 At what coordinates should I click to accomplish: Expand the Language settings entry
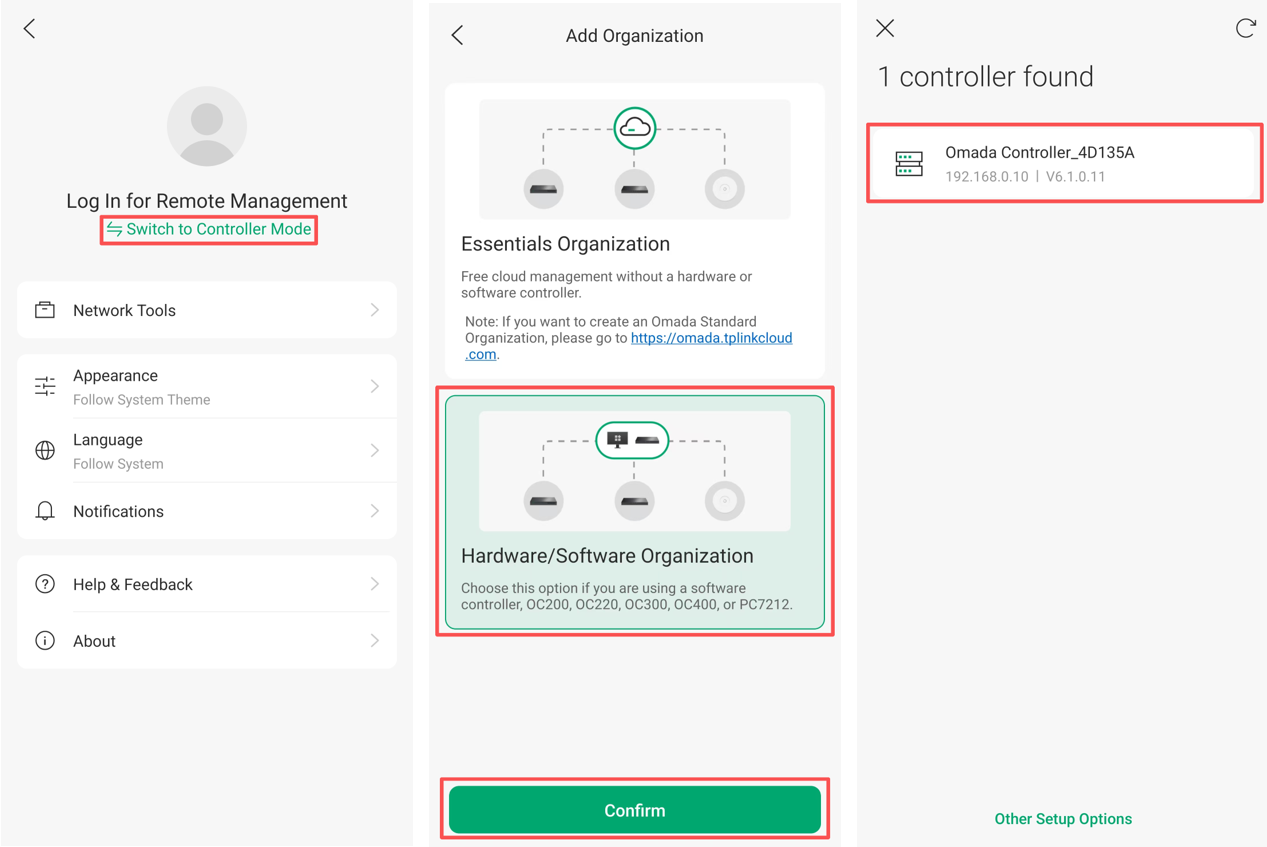(x=375, y=450)
